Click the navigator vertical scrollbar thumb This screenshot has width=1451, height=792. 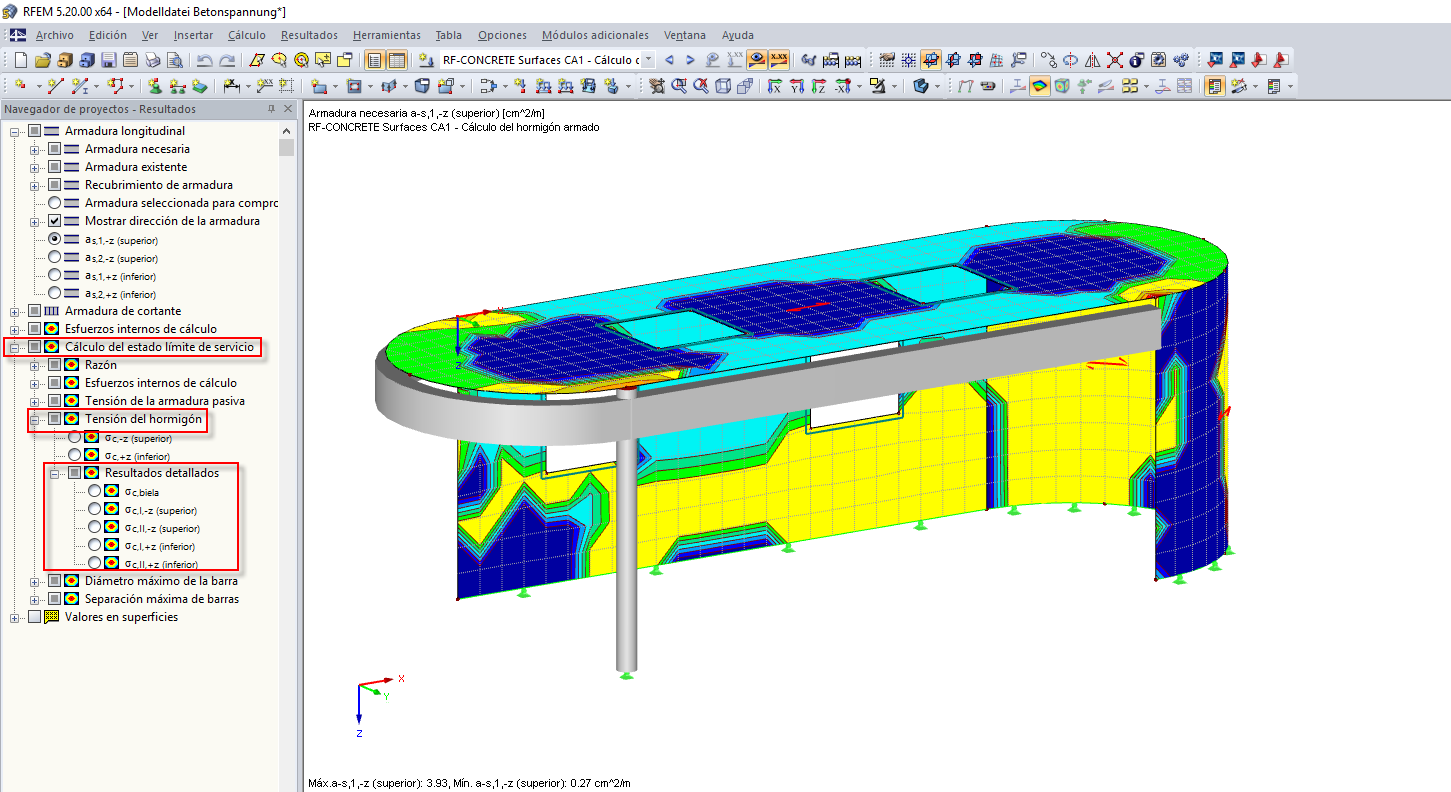(286, 148)
